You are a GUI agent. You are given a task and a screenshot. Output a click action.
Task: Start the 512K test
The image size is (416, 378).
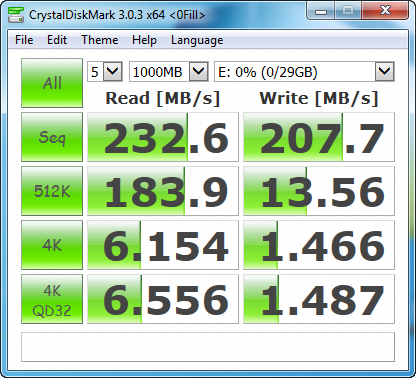[x=52, y=191]
